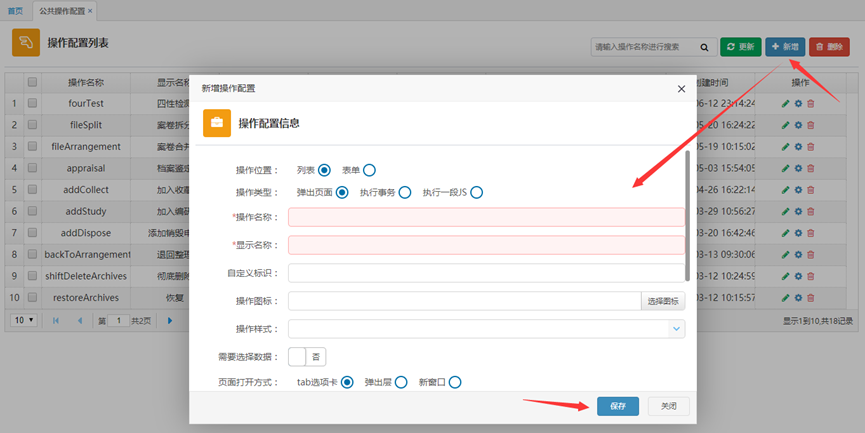Select the 列表 radio for 操作位置
865x433 pixels.
tap(324, 170)
